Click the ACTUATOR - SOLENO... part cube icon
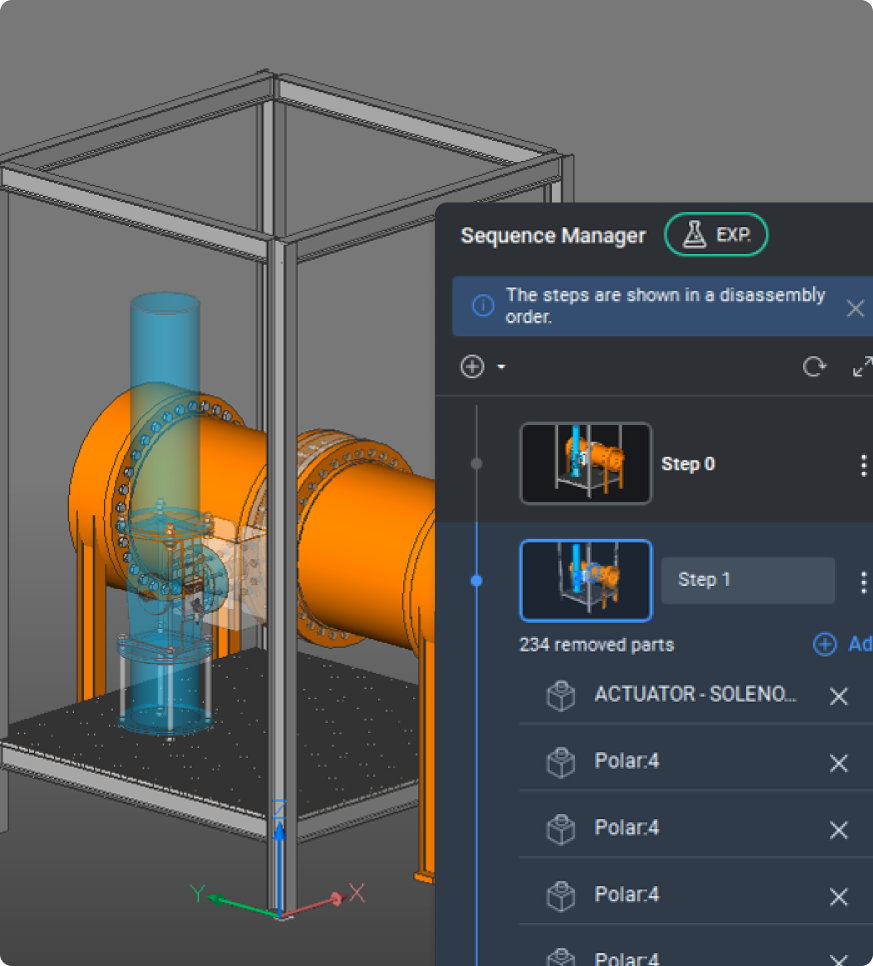 coord(561,696)
